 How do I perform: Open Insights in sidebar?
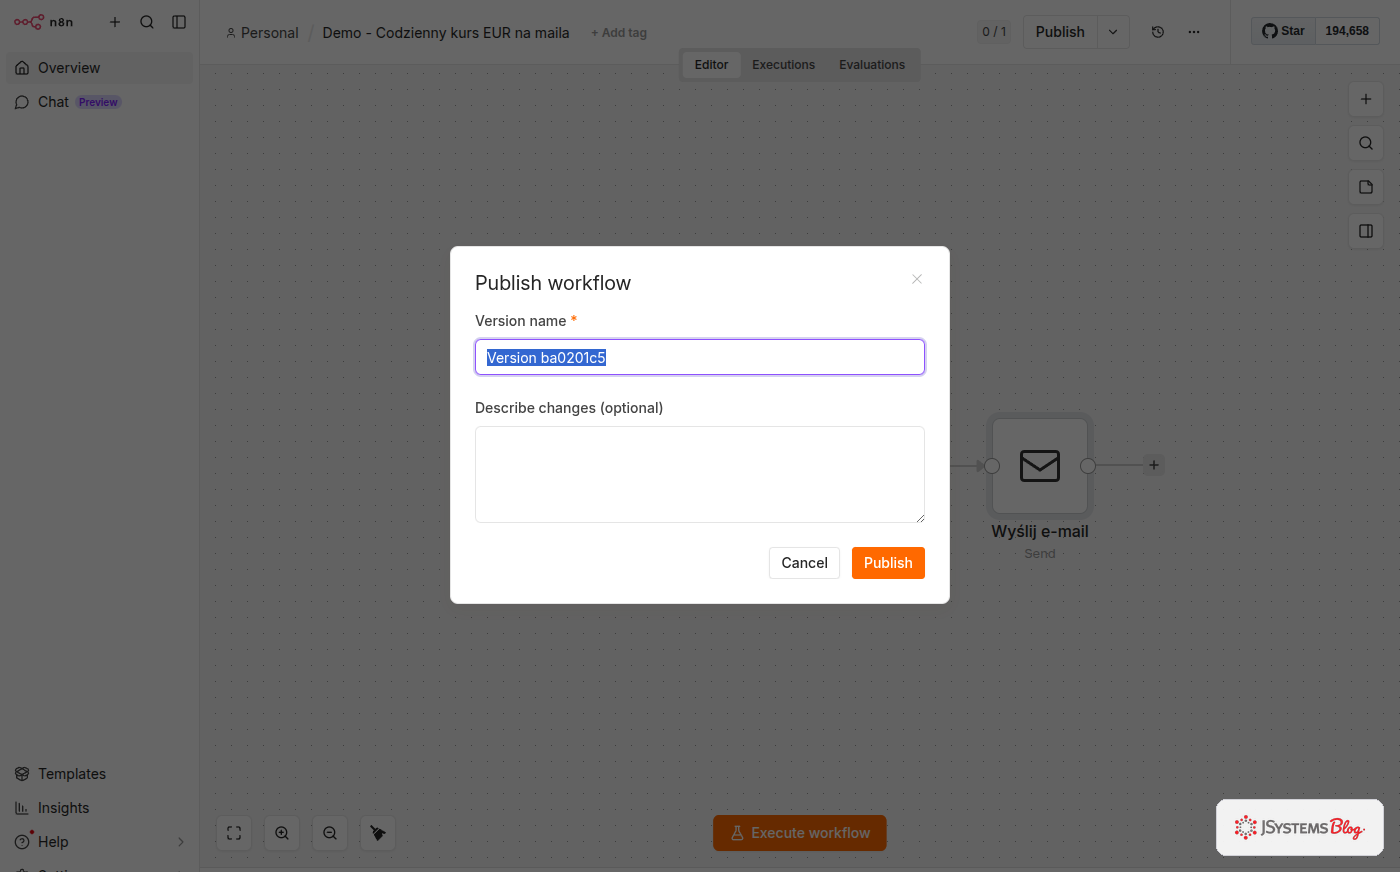pos(99,808)
